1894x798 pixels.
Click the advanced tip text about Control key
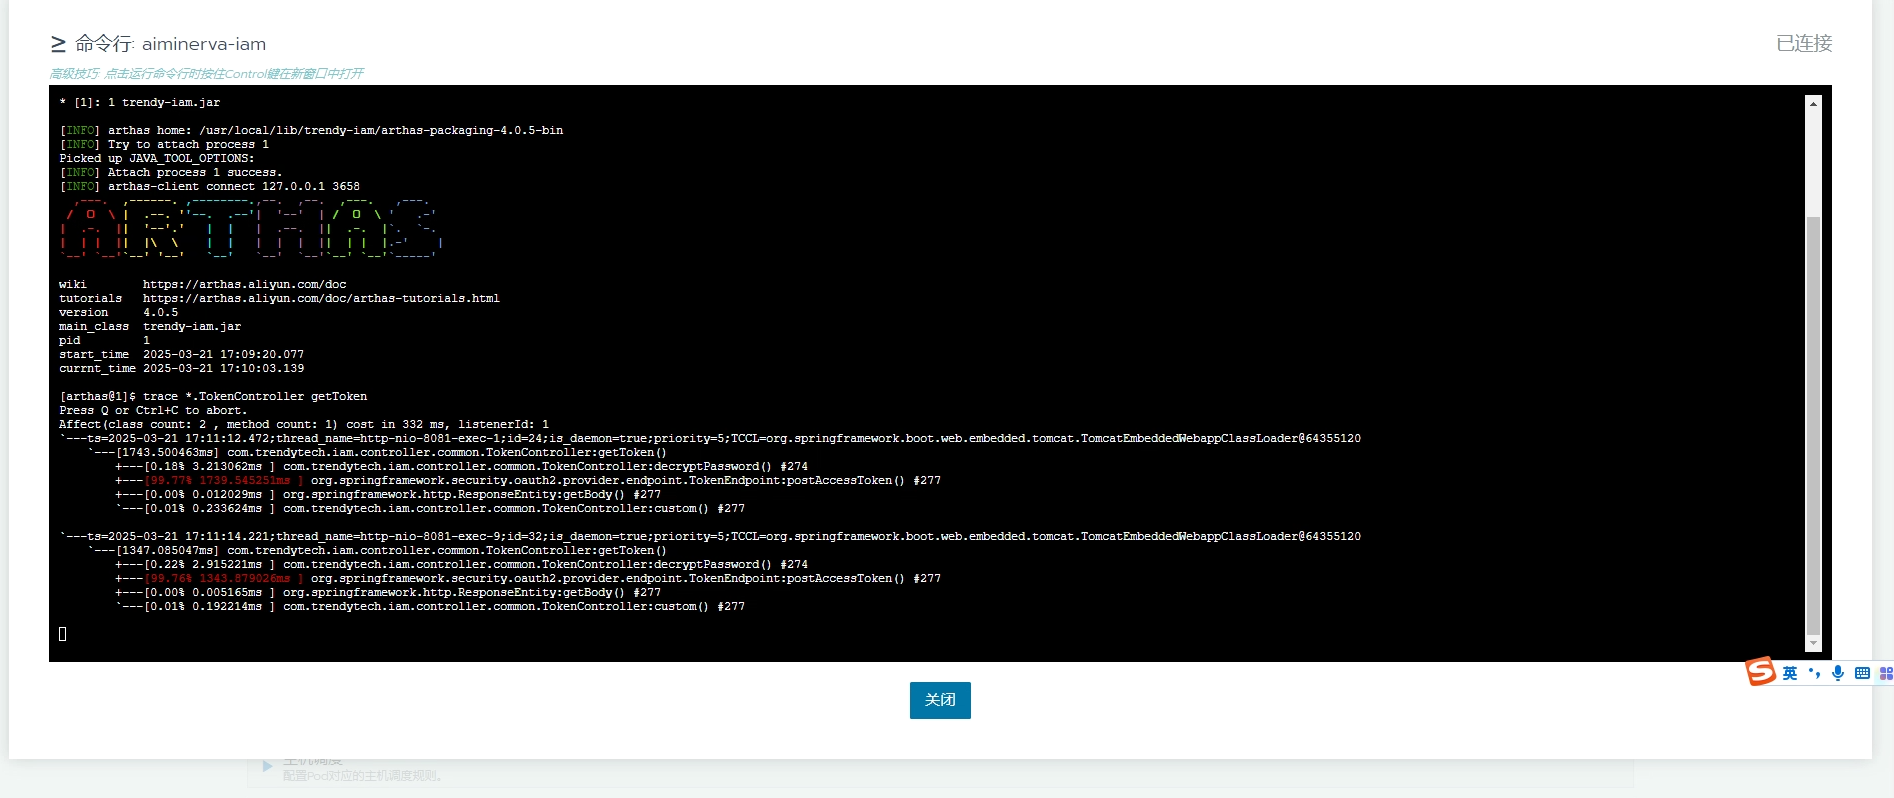pyautogui.click(x=206, y=74)
